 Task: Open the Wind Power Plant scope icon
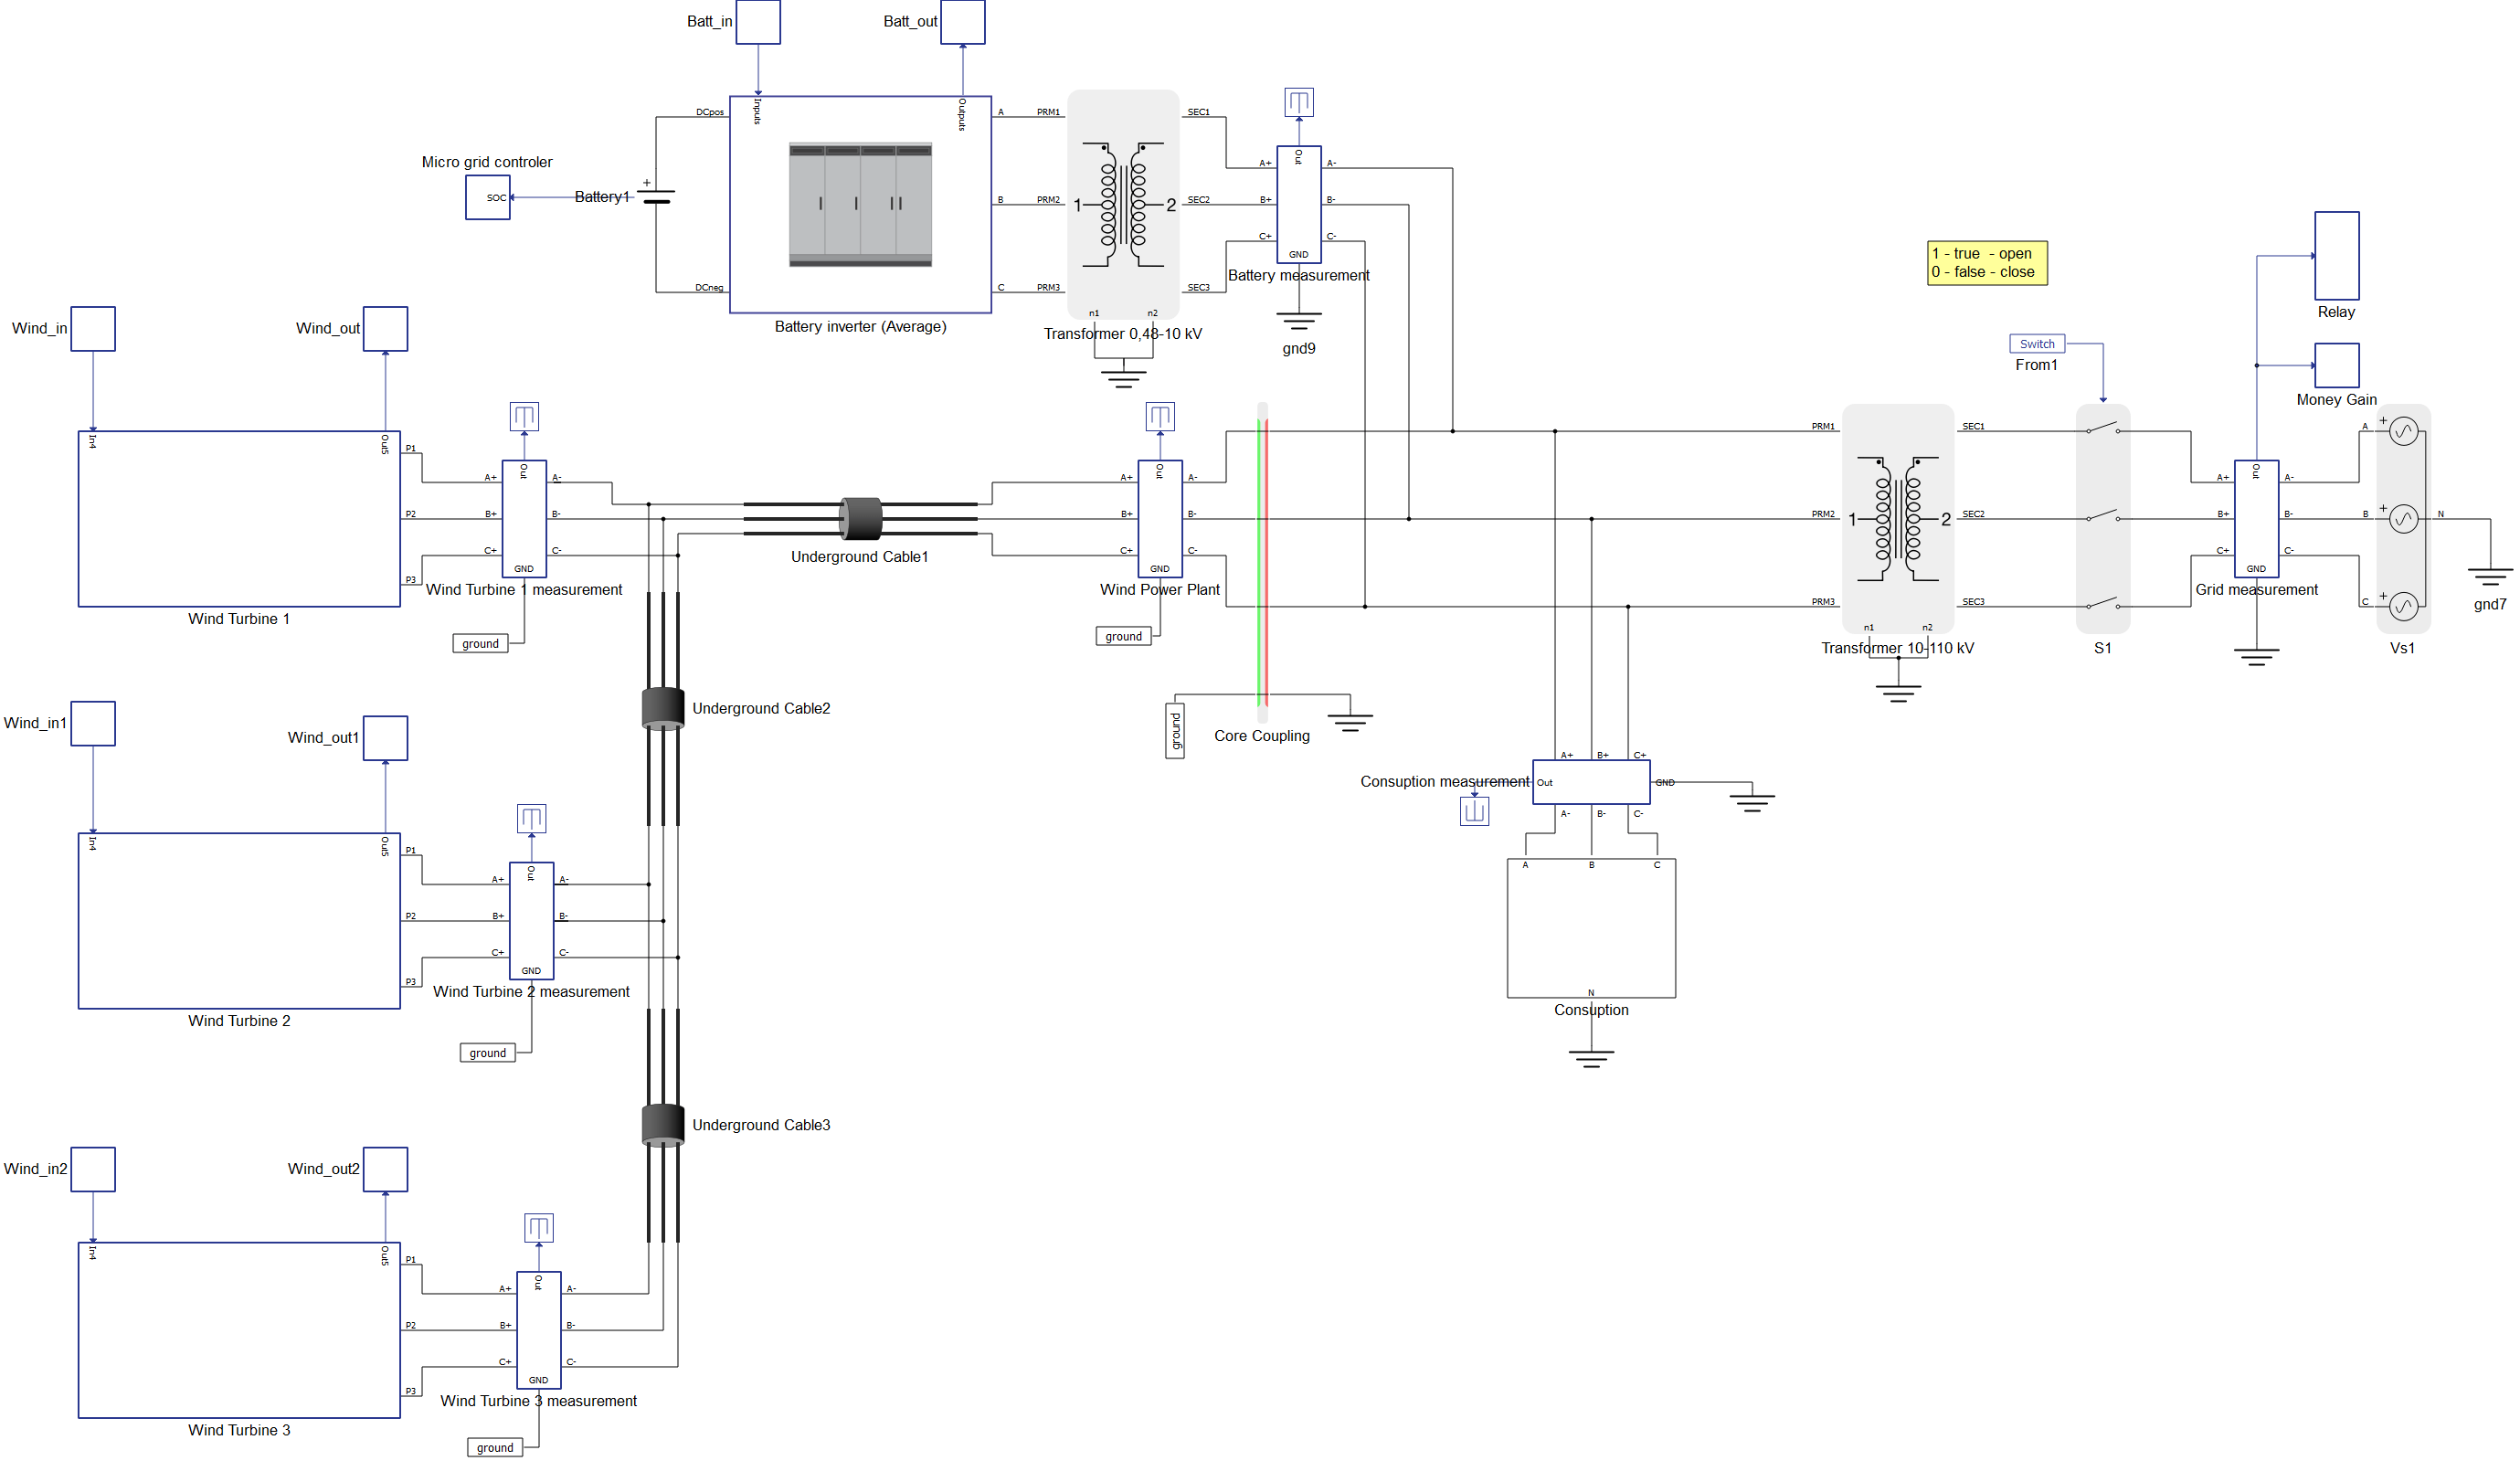click(1160, 416)
